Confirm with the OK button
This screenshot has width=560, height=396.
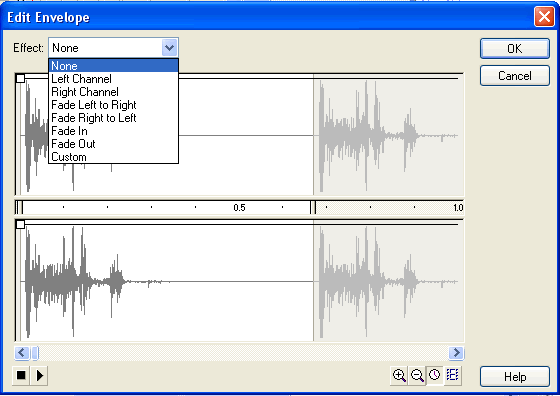515,48
